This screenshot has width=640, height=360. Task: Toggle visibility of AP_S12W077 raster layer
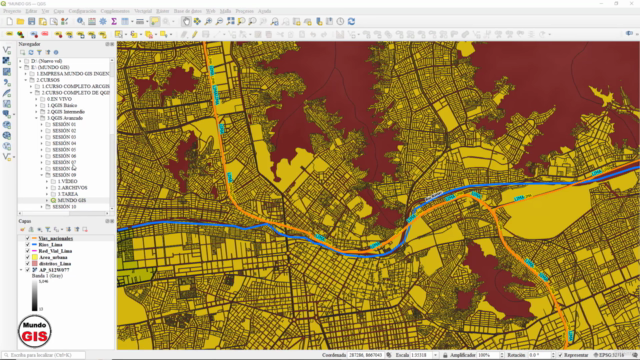pos(28,270)
